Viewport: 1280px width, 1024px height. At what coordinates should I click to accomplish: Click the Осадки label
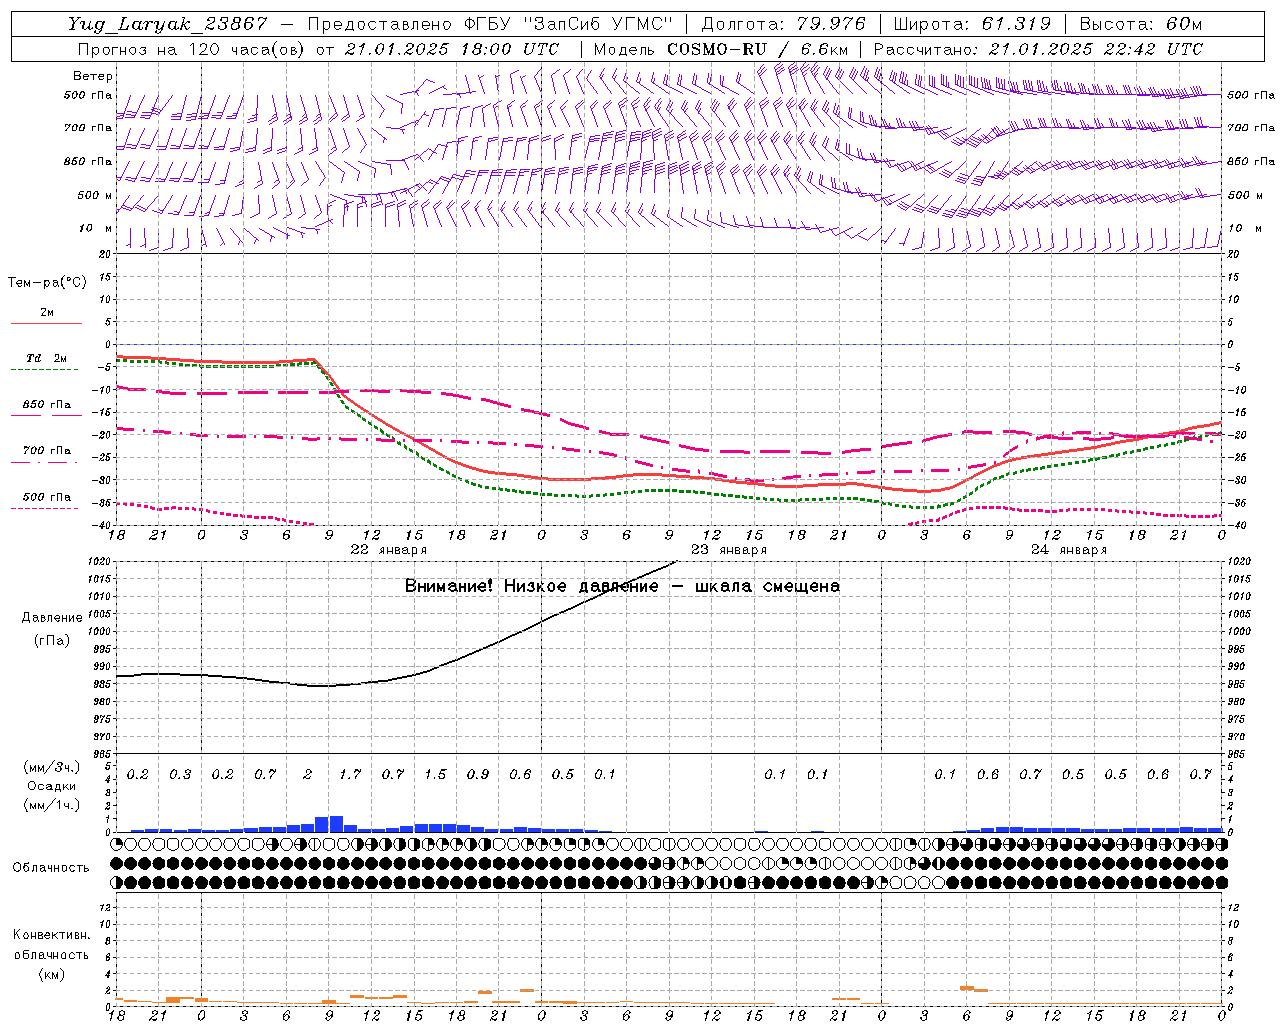[x=52, y=786]
